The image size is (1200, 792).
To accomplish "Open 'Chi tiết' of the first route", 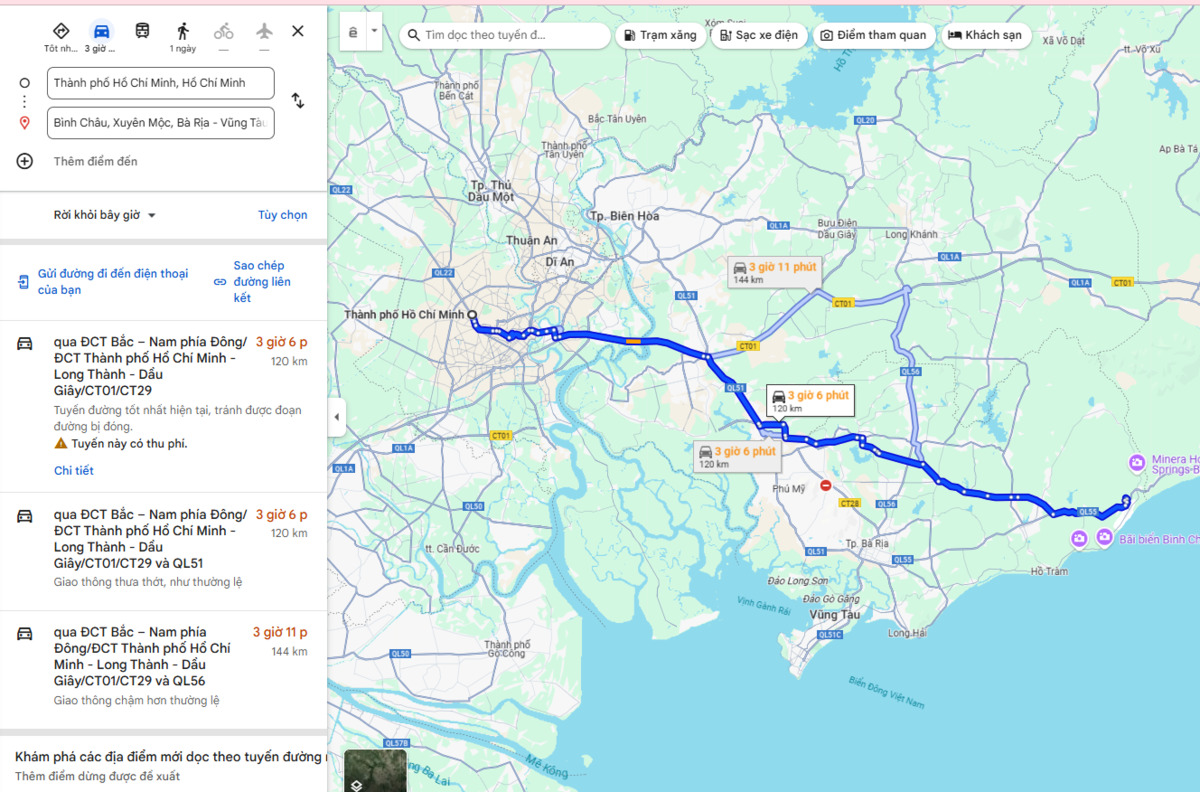I will click(x=74, y=470).
